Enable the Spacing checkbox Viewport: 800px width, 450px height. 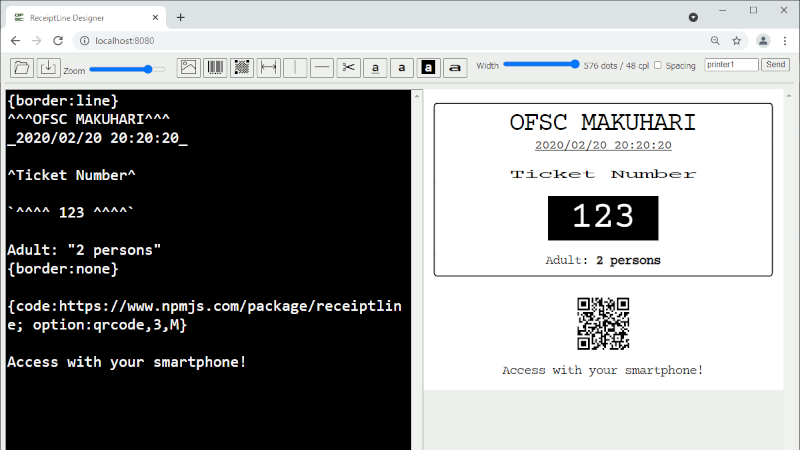[658, 65]
